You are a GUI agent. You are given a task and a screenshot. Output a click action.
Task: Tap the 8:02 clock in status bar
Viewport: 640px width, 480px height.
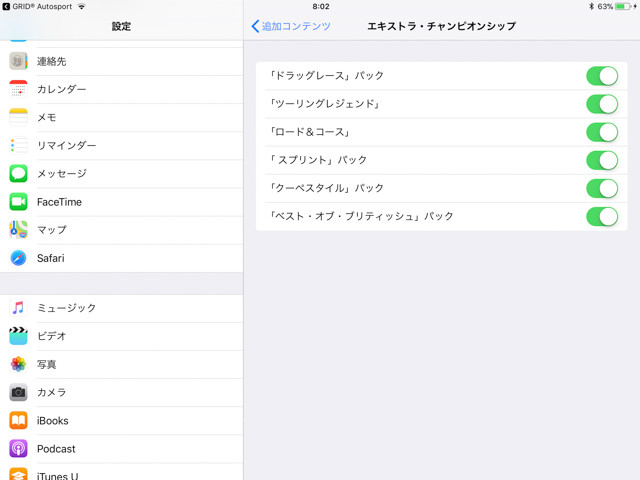pyautogui.click(x=321, y=7)
